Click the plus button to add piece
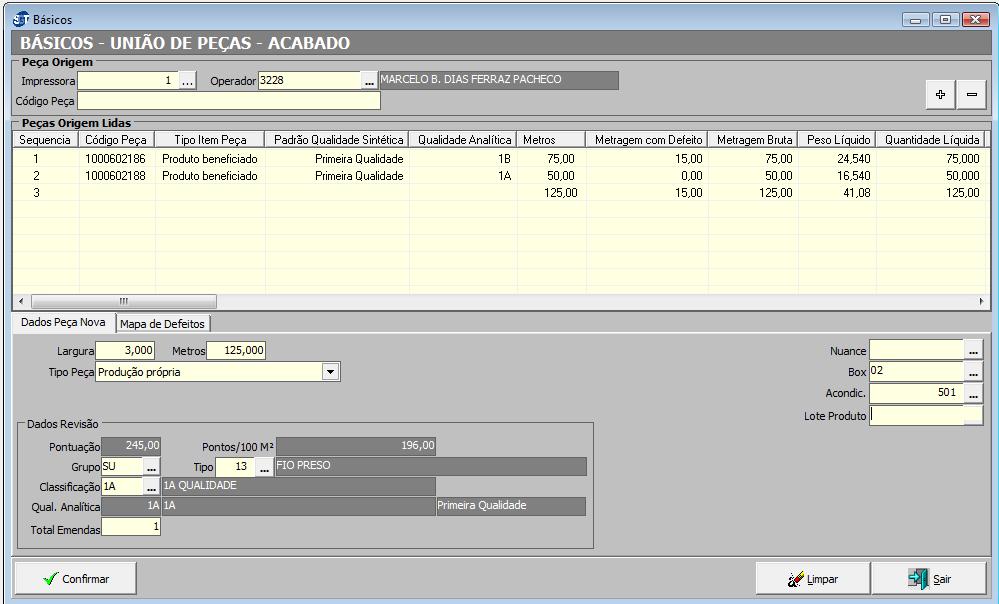Viewport: 999px width, 604px height. (940, 94)
